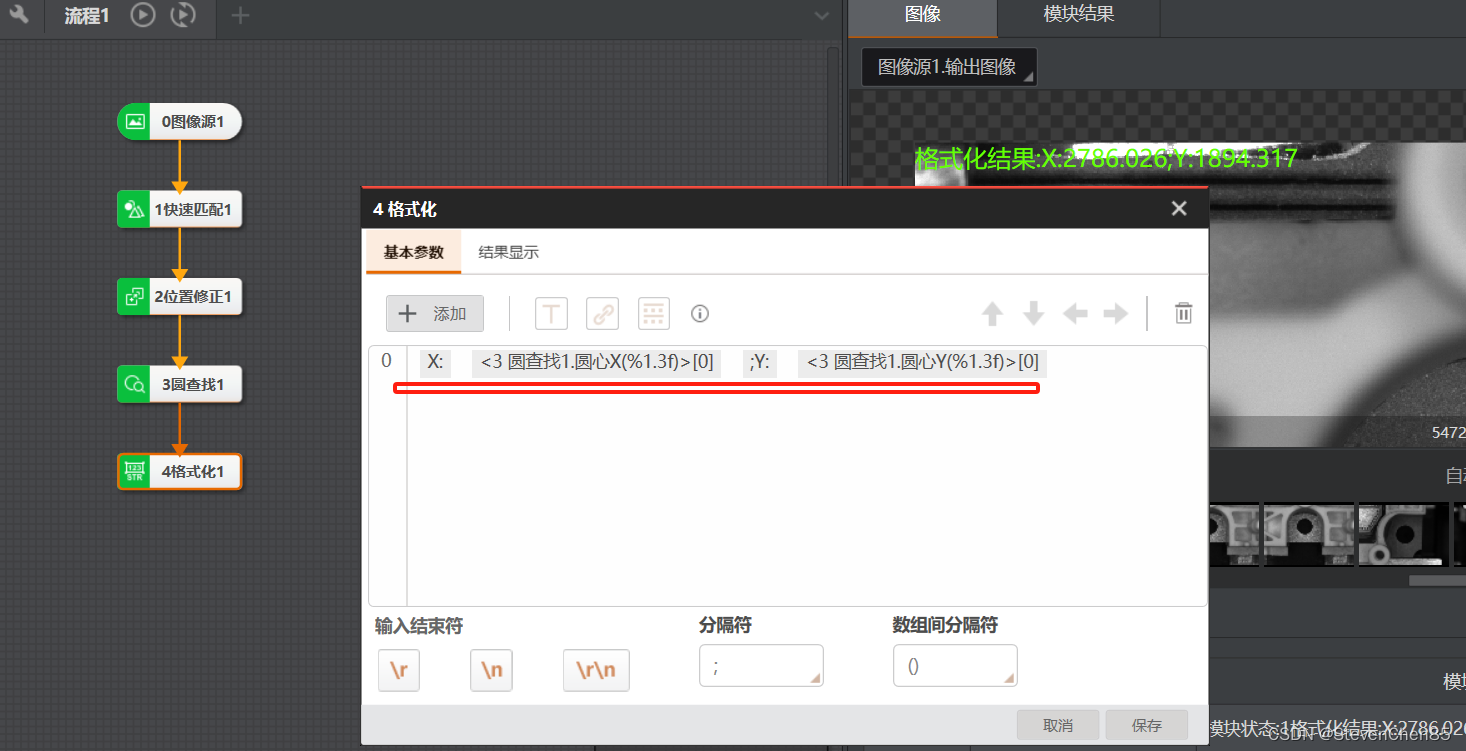Image resolution: width=1466 pixels, height=751 pixels.
Task: Open the info icon in toolbar
Action: coord(700,313)
